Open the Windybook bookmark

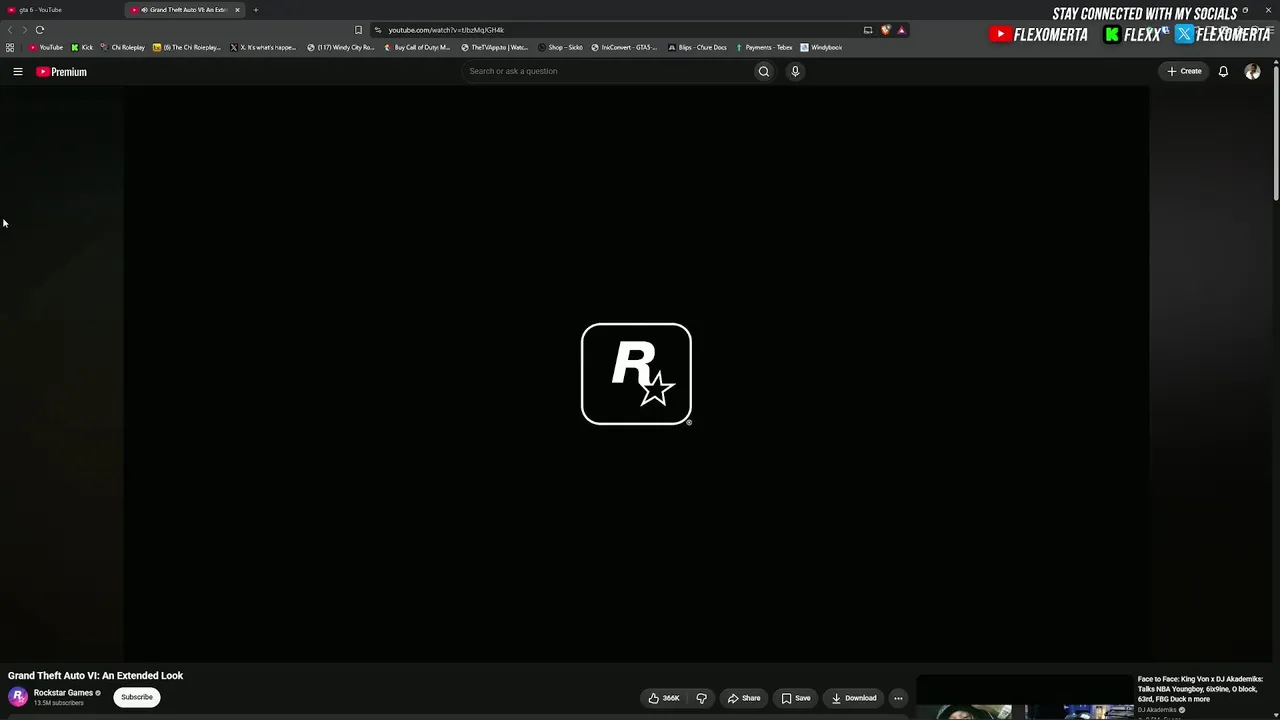821,48
